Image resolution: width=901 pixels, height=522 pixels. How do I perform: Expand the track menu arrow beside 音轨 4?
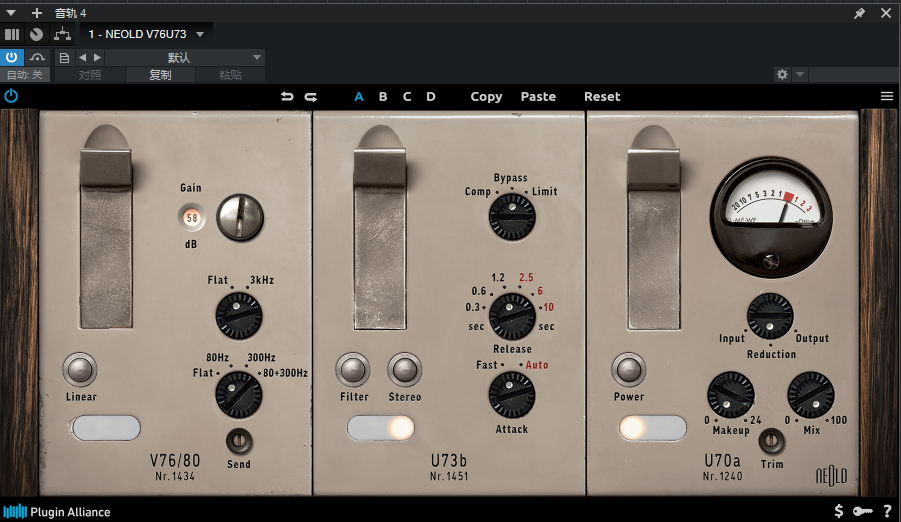pyautogui.click(x=11, y=13)
